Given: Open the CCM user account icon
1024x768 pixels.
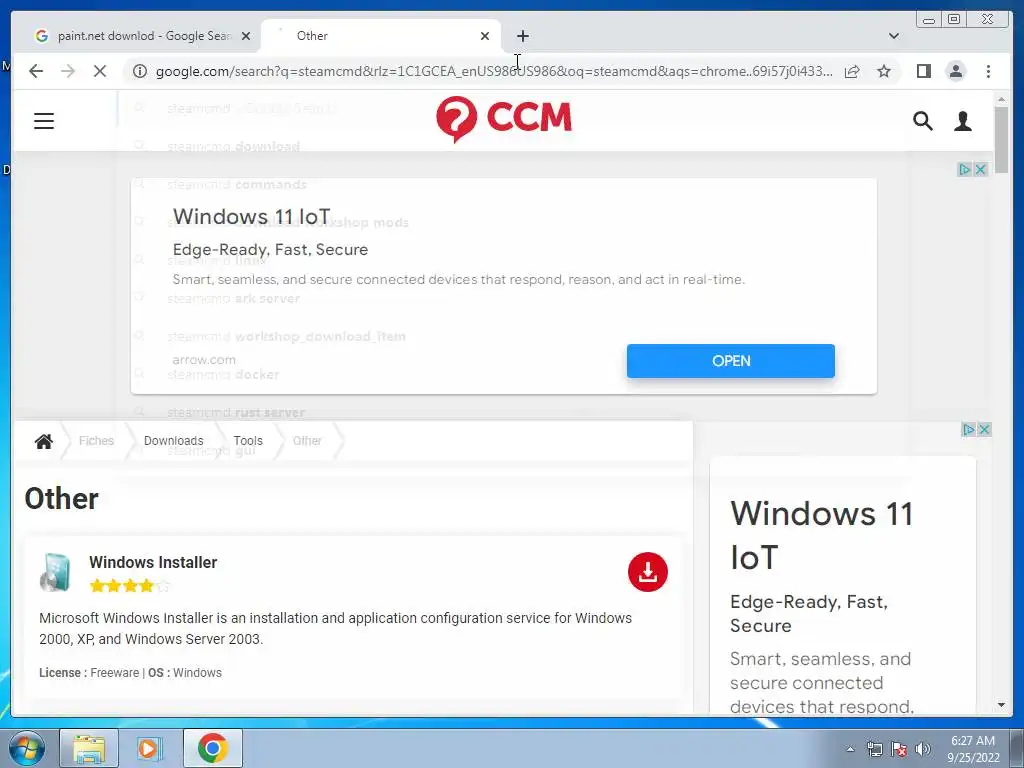Looking at the screenshot, I should pos(963,121).
